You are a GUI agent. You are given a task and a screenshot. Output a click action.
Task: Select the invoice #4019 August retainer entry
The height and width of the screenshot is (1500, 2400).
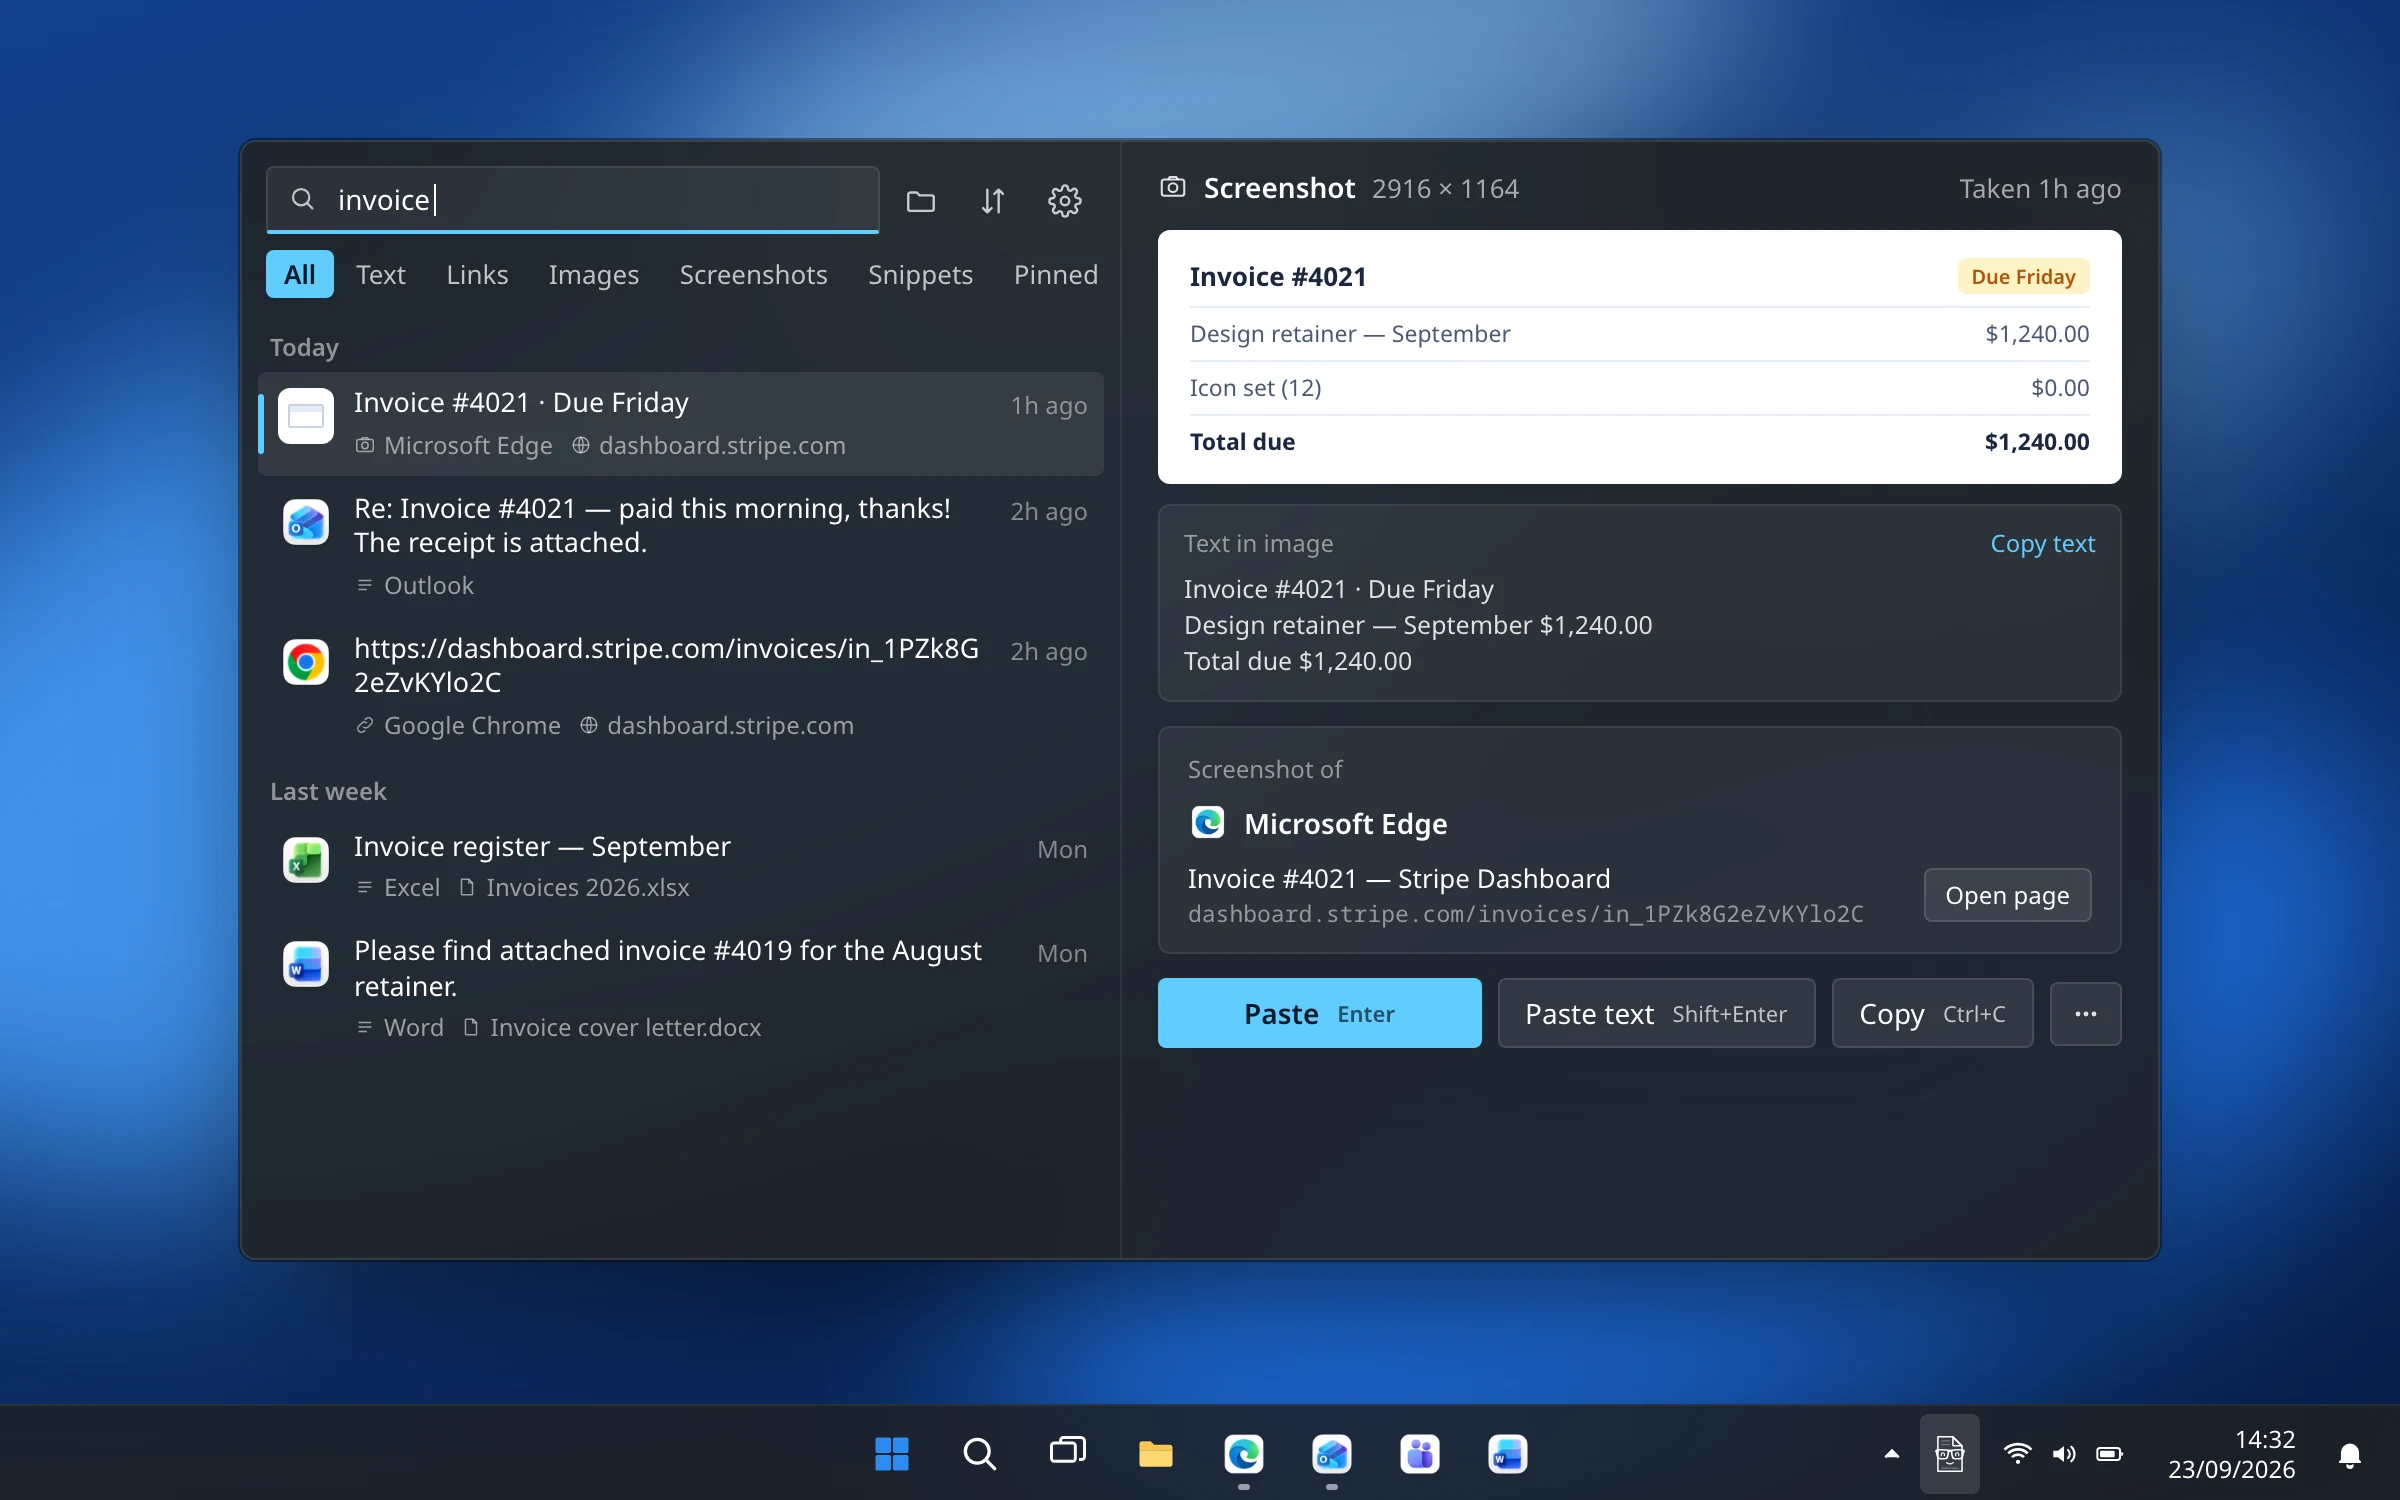tap(681, 988)
